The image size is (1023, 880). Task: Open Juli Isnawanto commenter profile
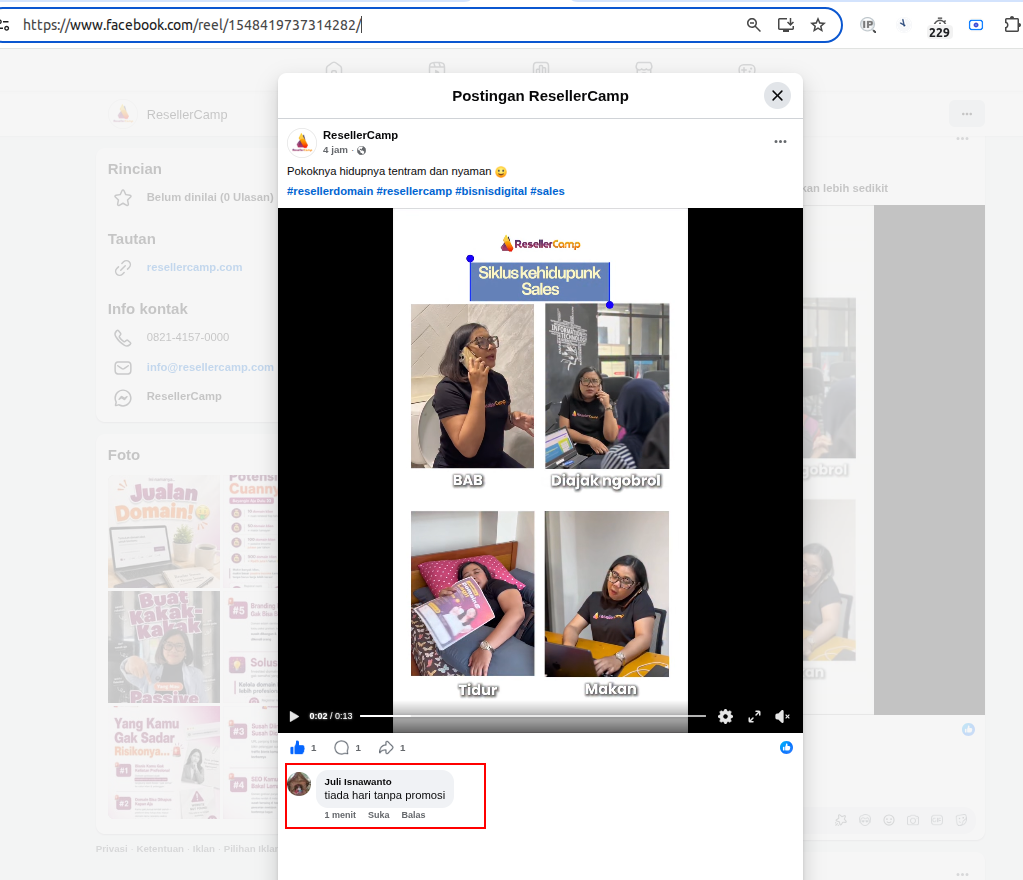point(358,781)
